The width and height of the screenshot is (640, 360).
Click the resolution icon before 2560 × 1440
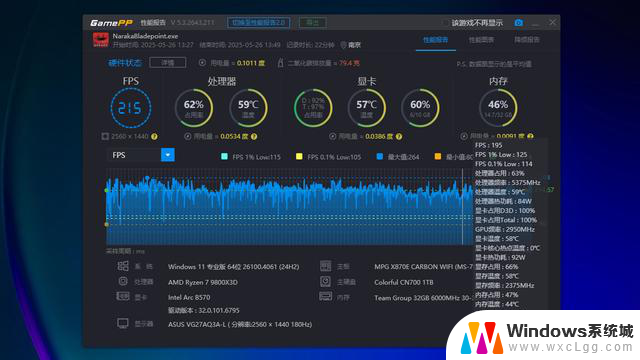coord(105,136)
